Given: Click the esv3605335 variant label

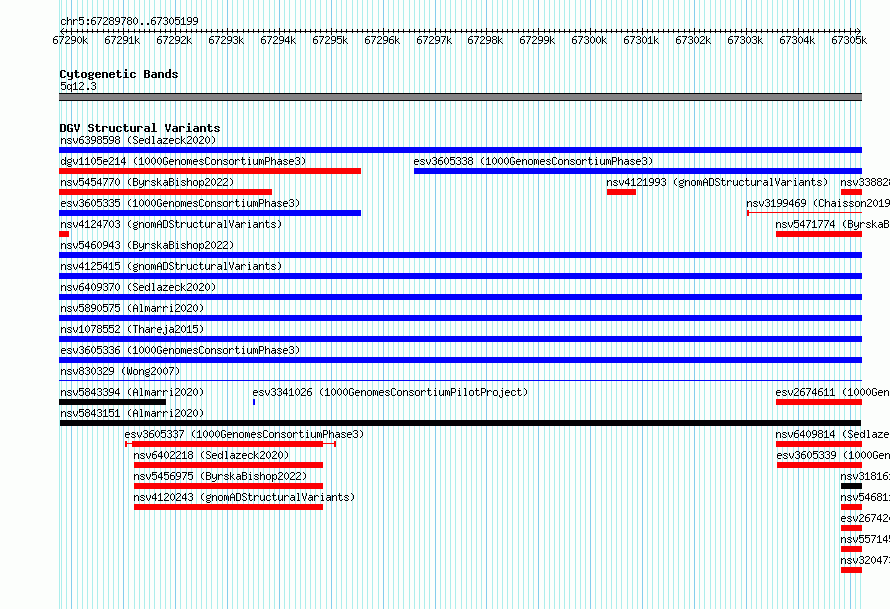Looking at the screenshot, I should point(180,203).
